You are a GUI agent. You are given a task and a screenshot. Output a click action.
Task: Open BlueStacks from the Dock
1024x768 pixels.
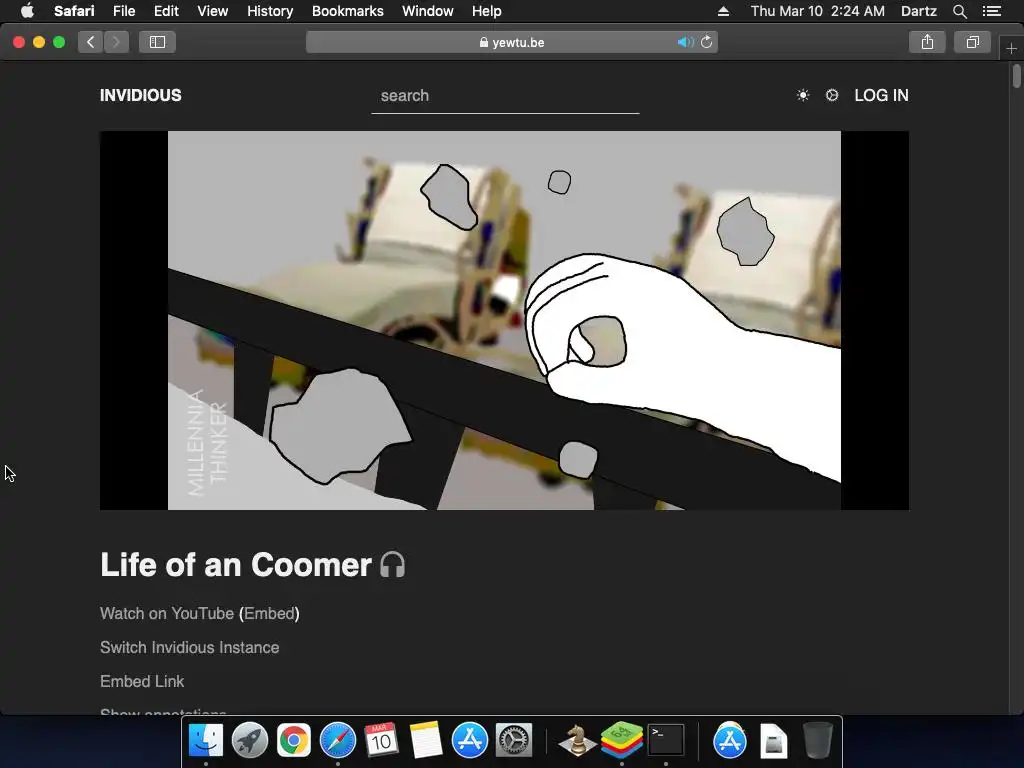tap(621, 741)
